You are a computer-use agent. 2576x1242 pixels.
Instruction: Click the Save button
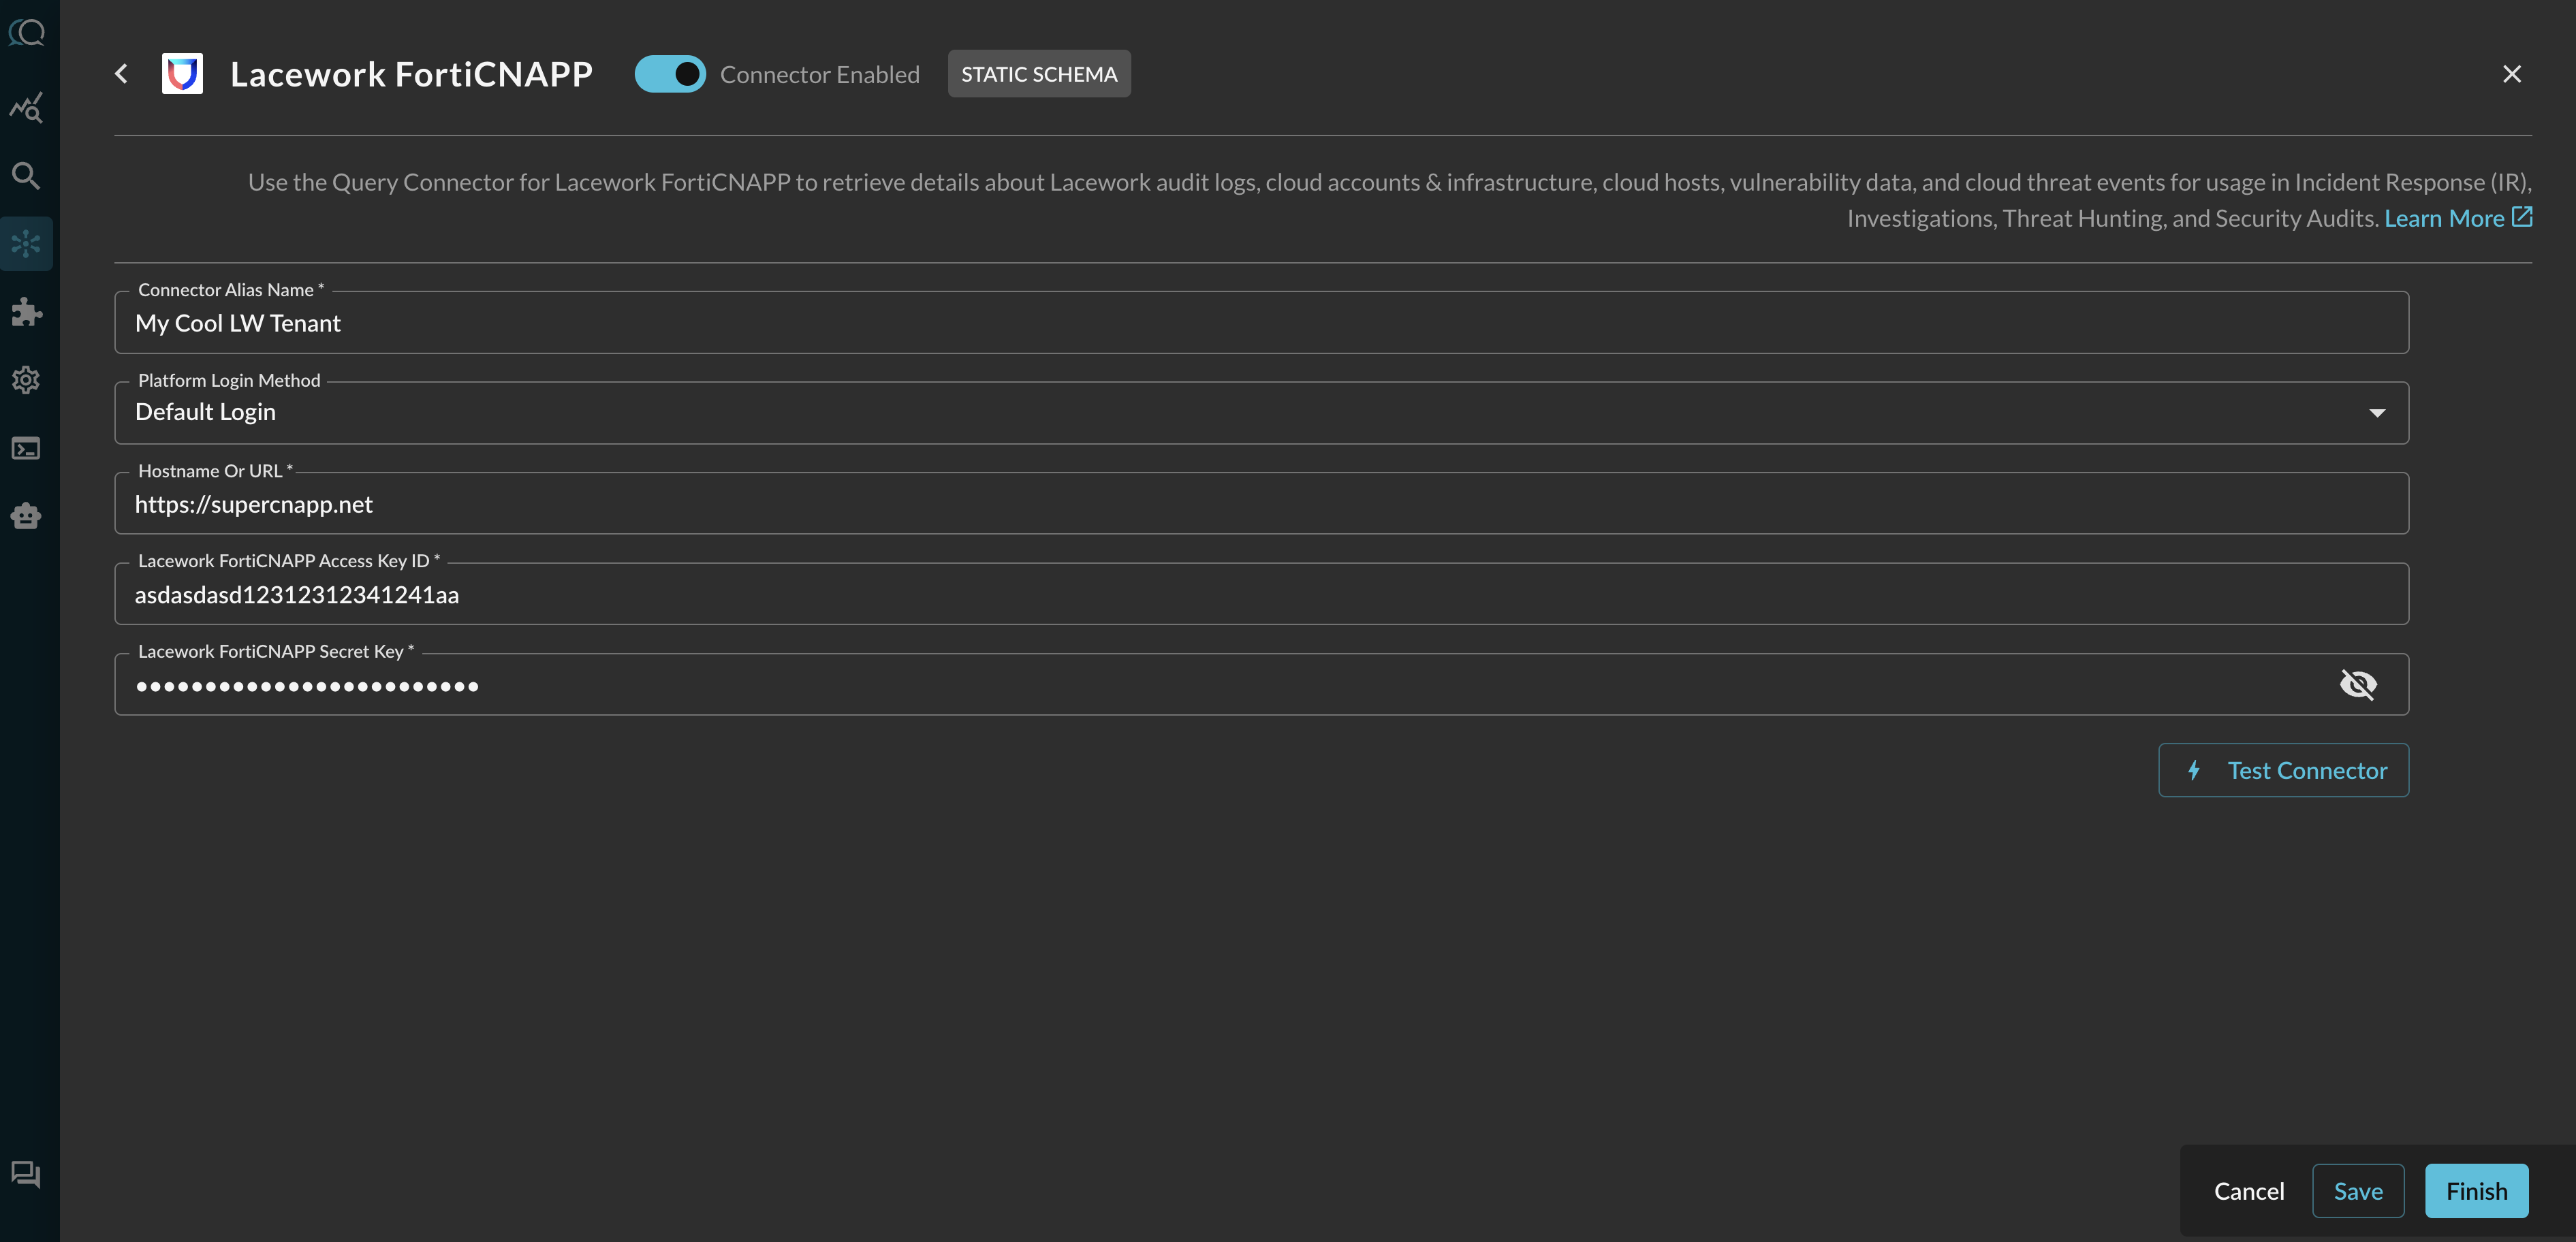pyautogui.click(x=2358, y=1191)
